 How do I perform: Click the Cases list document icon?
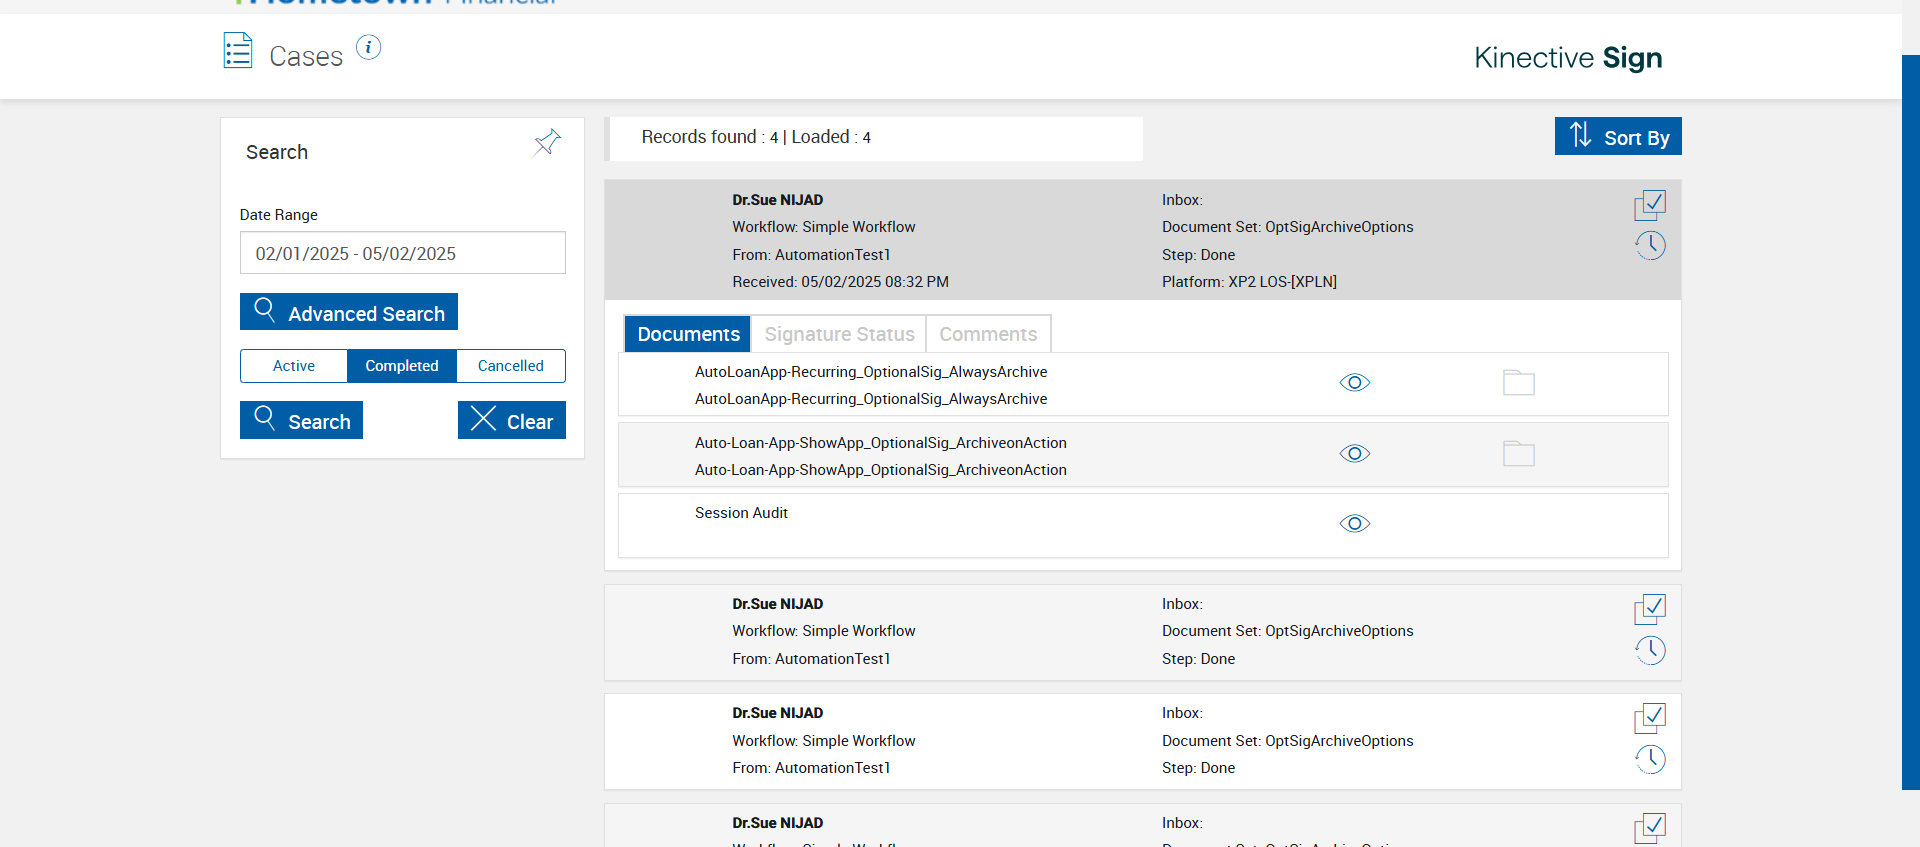tap(238, 51)
